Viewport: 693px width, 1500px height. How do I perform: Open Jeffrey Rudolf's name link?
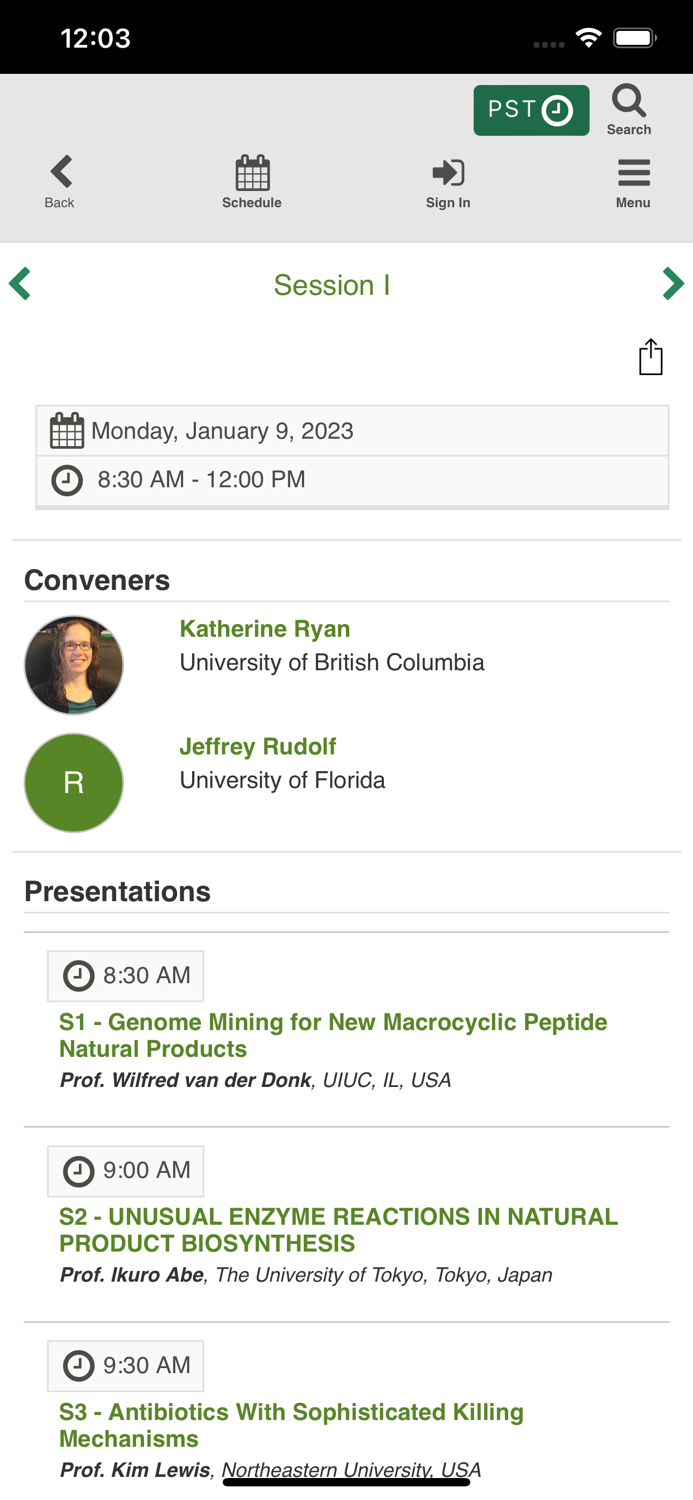(258, 747)
